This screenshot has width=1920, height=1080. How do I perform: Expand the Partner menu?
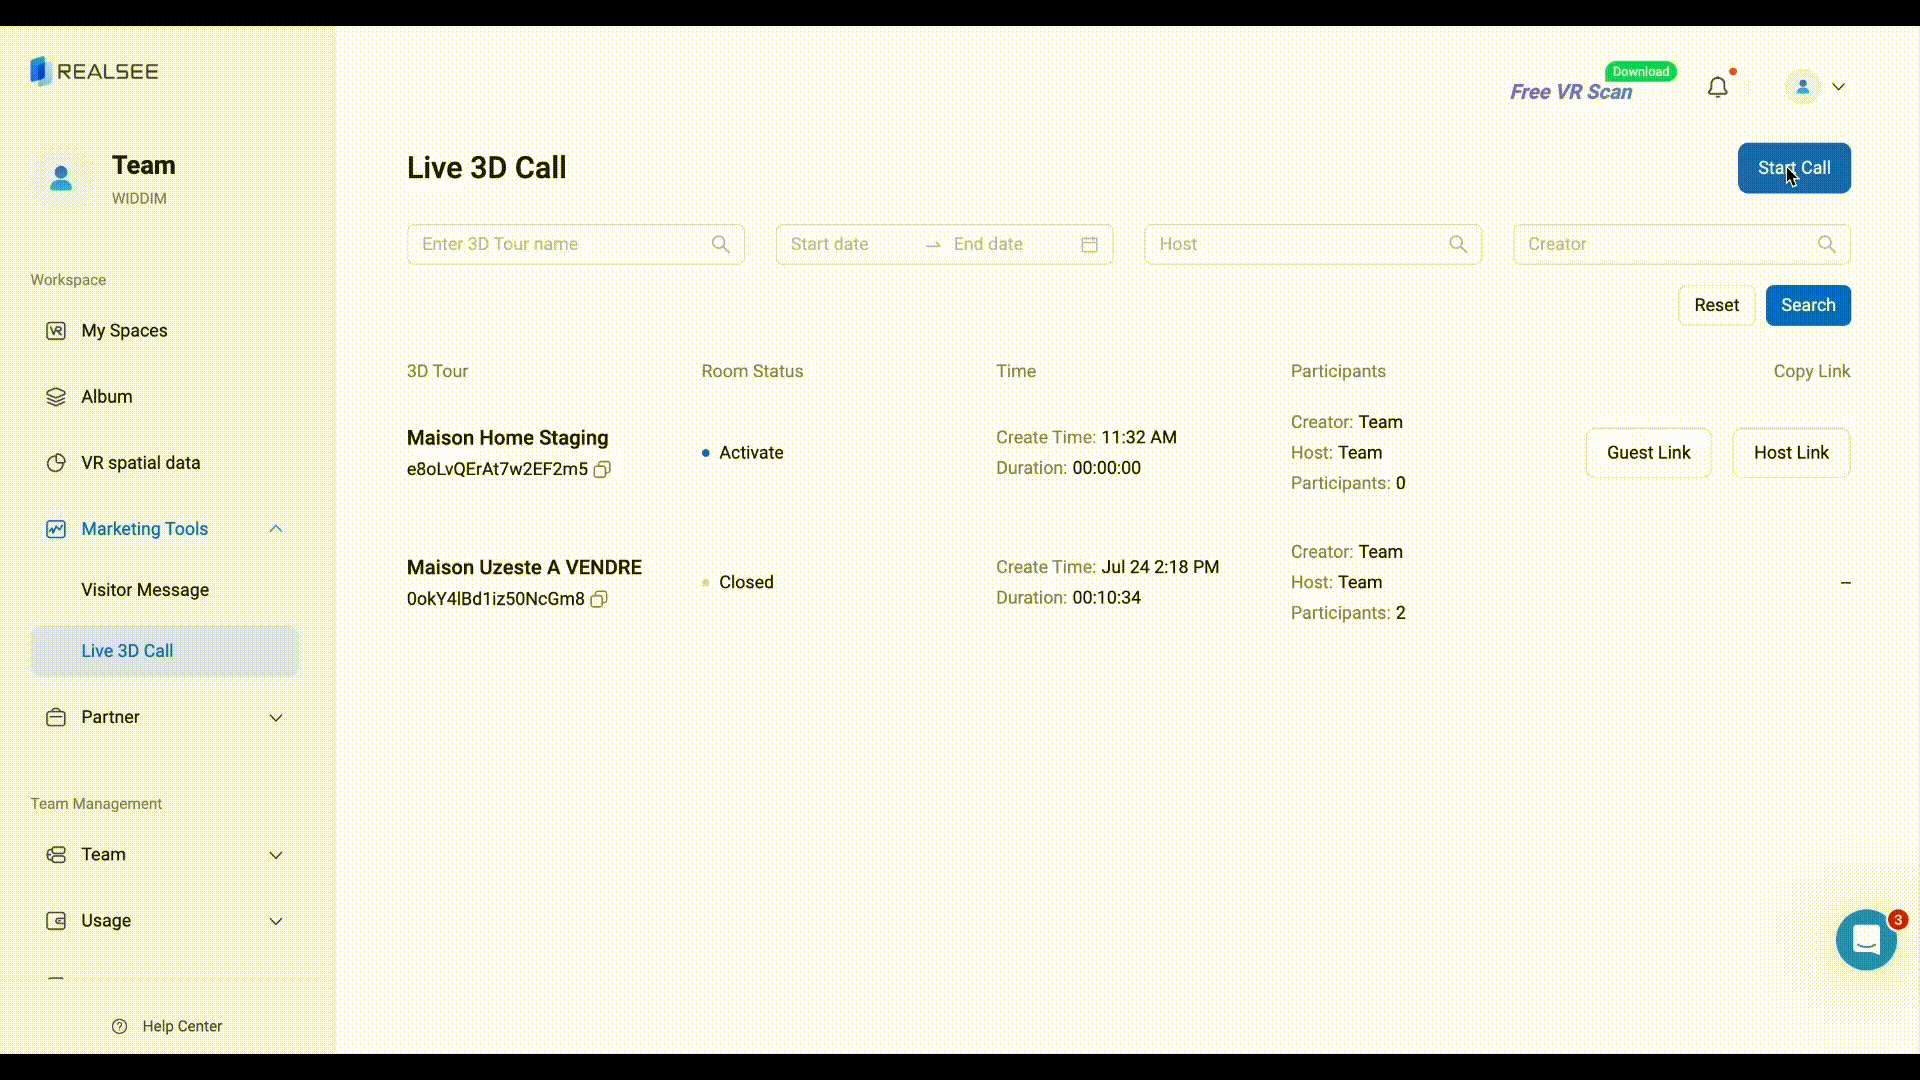pyautogui.click(x=276, y=717)
